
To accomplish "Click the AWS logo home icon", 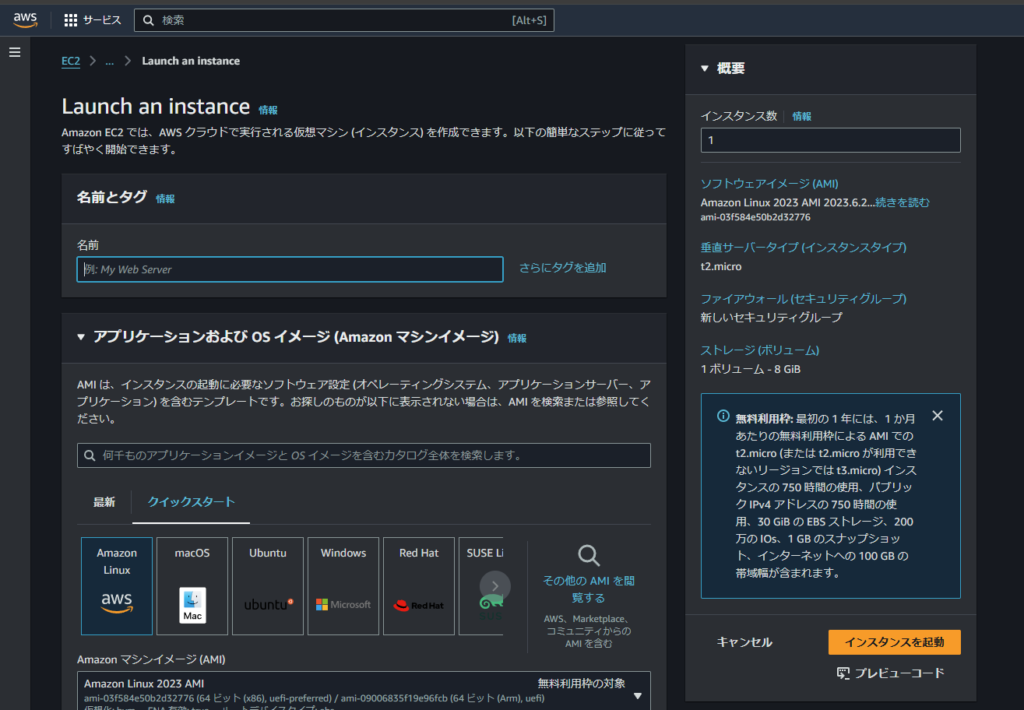I will click(25, 20).
